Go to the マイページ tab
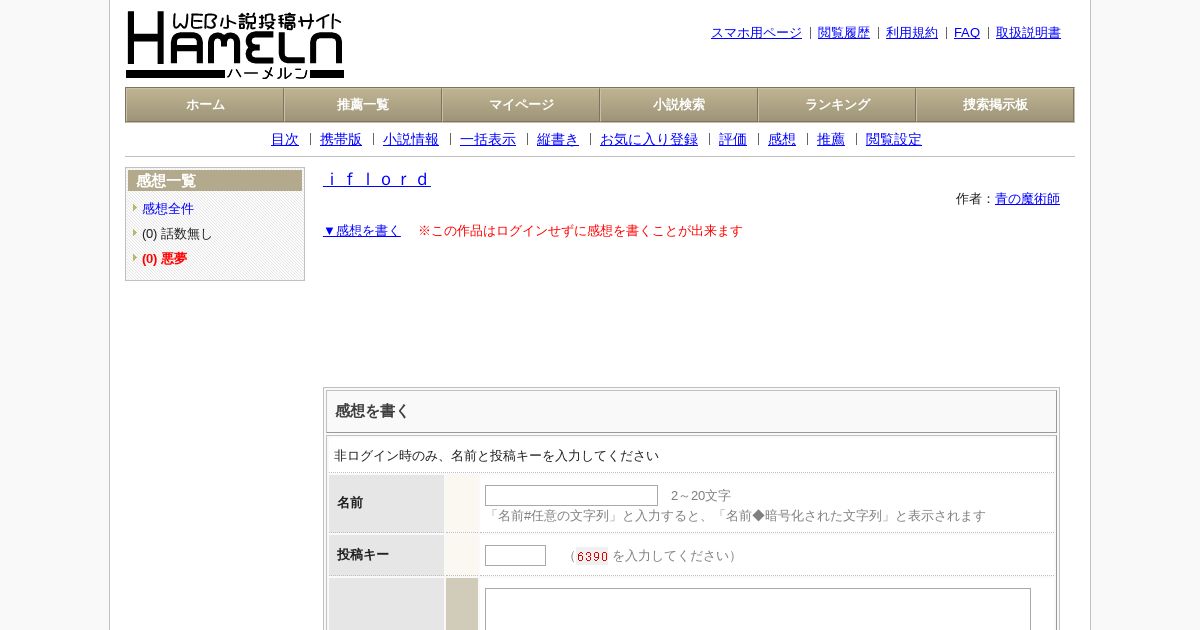The height and width of the screenshot is (630, 1200). point(521,105)
